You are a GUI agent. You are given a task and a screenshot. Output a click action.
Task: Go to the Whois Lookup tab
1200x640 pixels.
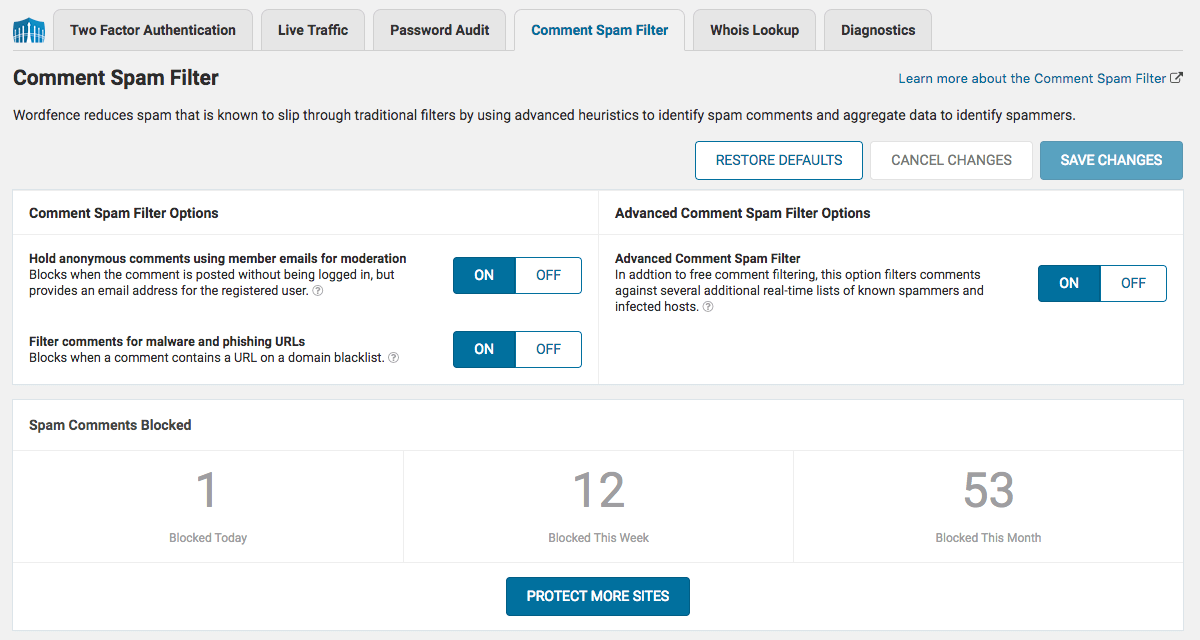754,30
